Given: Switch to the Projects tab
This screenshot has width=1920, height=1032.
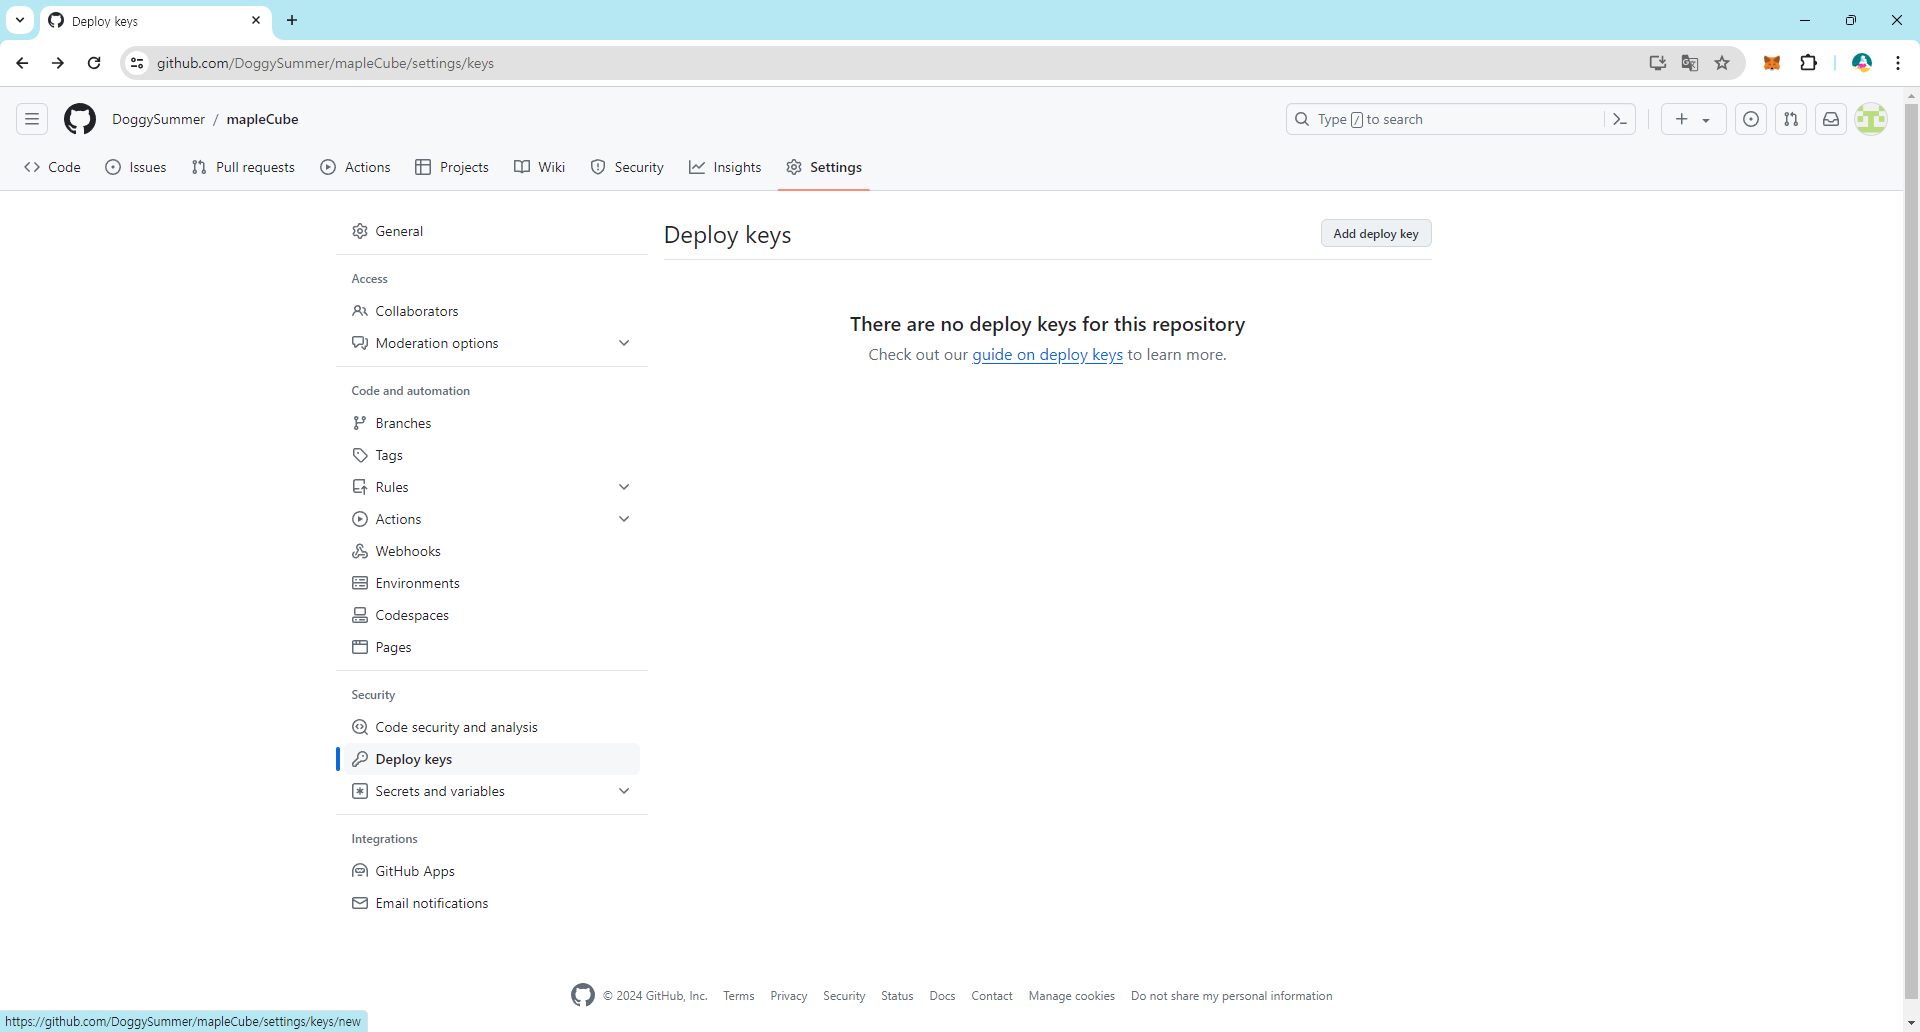Looking at the screenshot, I should [x=452, y=167].
